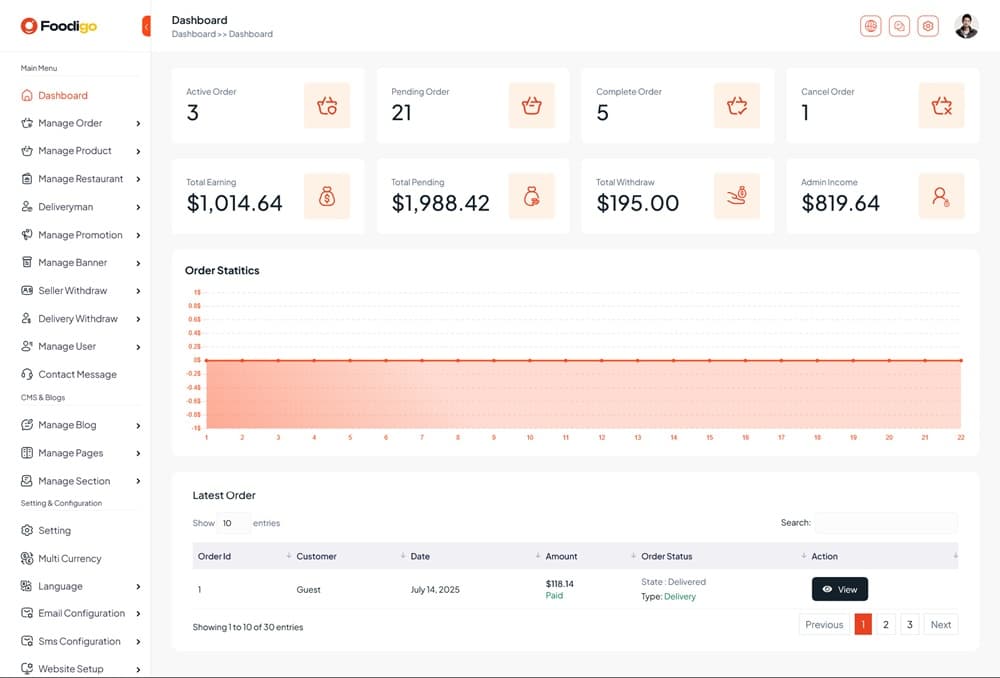The image size is (1000, 678).
Task: Open the chat messages icon in header
Action: (x=900, y=27)
